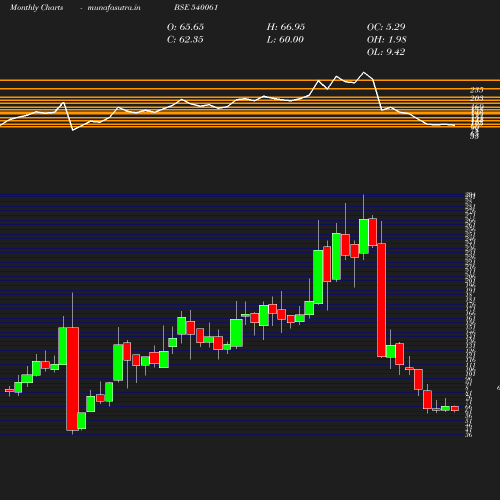Select the open value "O: 65.65"
This screenshot has height=500, width=500.
(185, 27)
